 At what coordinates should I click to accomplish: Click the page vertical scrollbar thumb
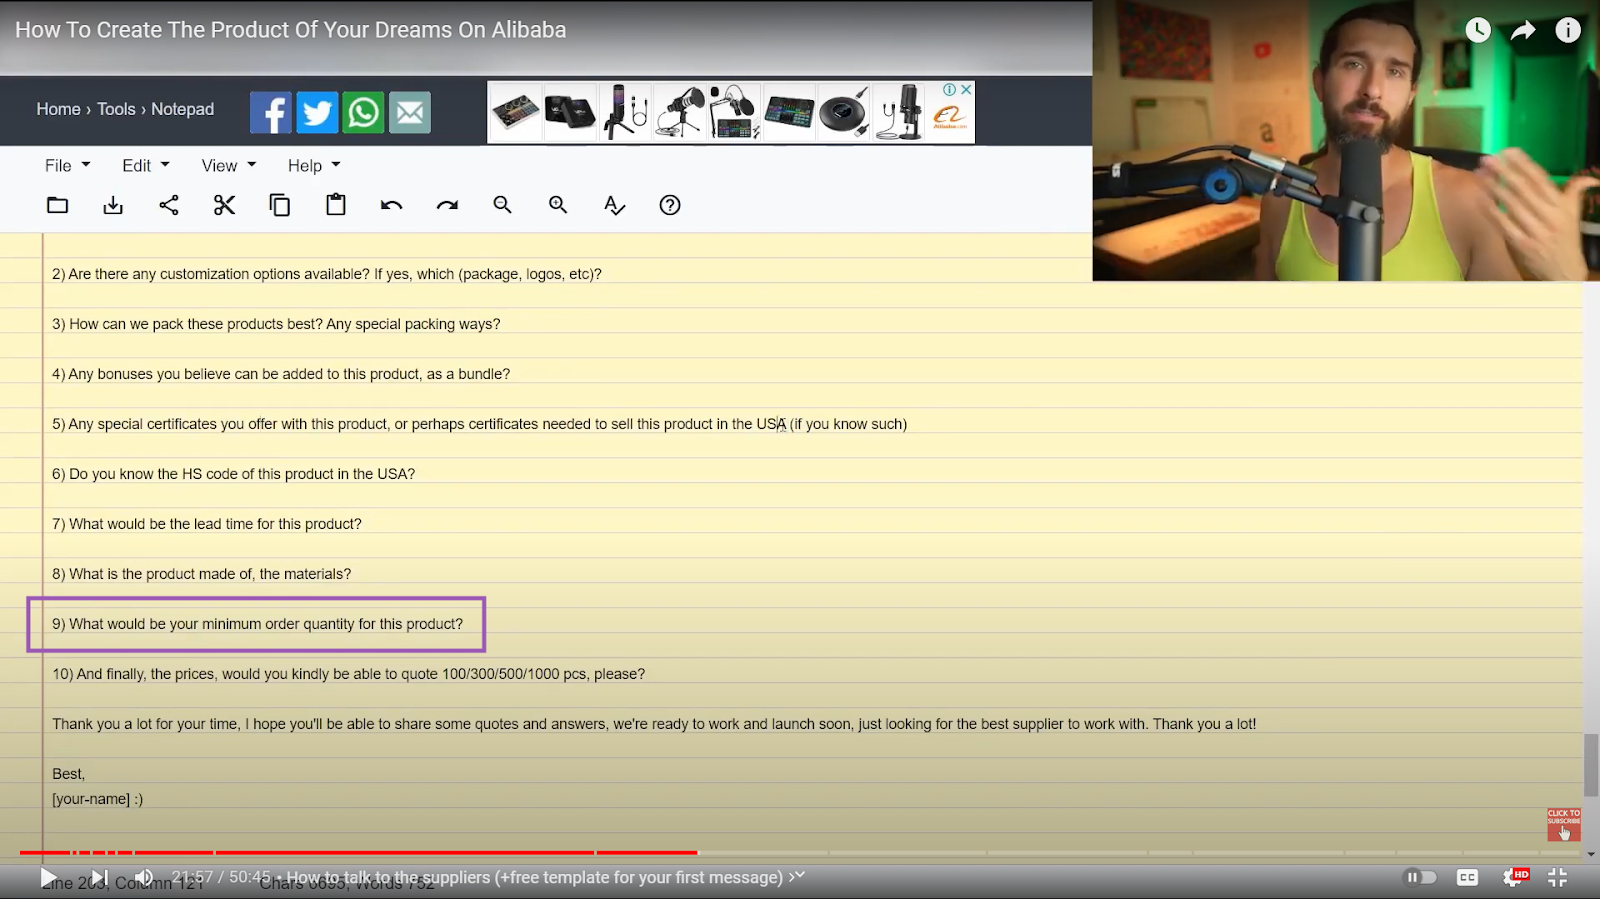click(x=1591, y=765)
